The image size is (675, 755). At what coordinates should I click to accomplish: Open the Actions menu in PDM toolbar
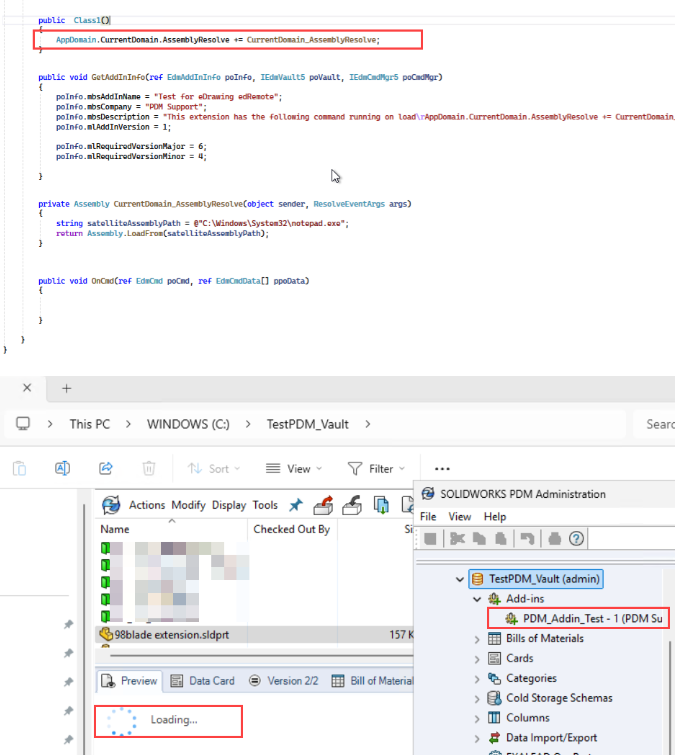147,505
